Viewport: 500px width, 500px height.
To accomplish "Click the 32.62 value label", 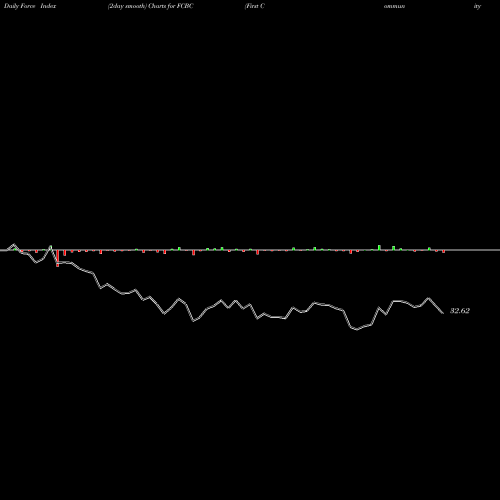I will (460, 311).
